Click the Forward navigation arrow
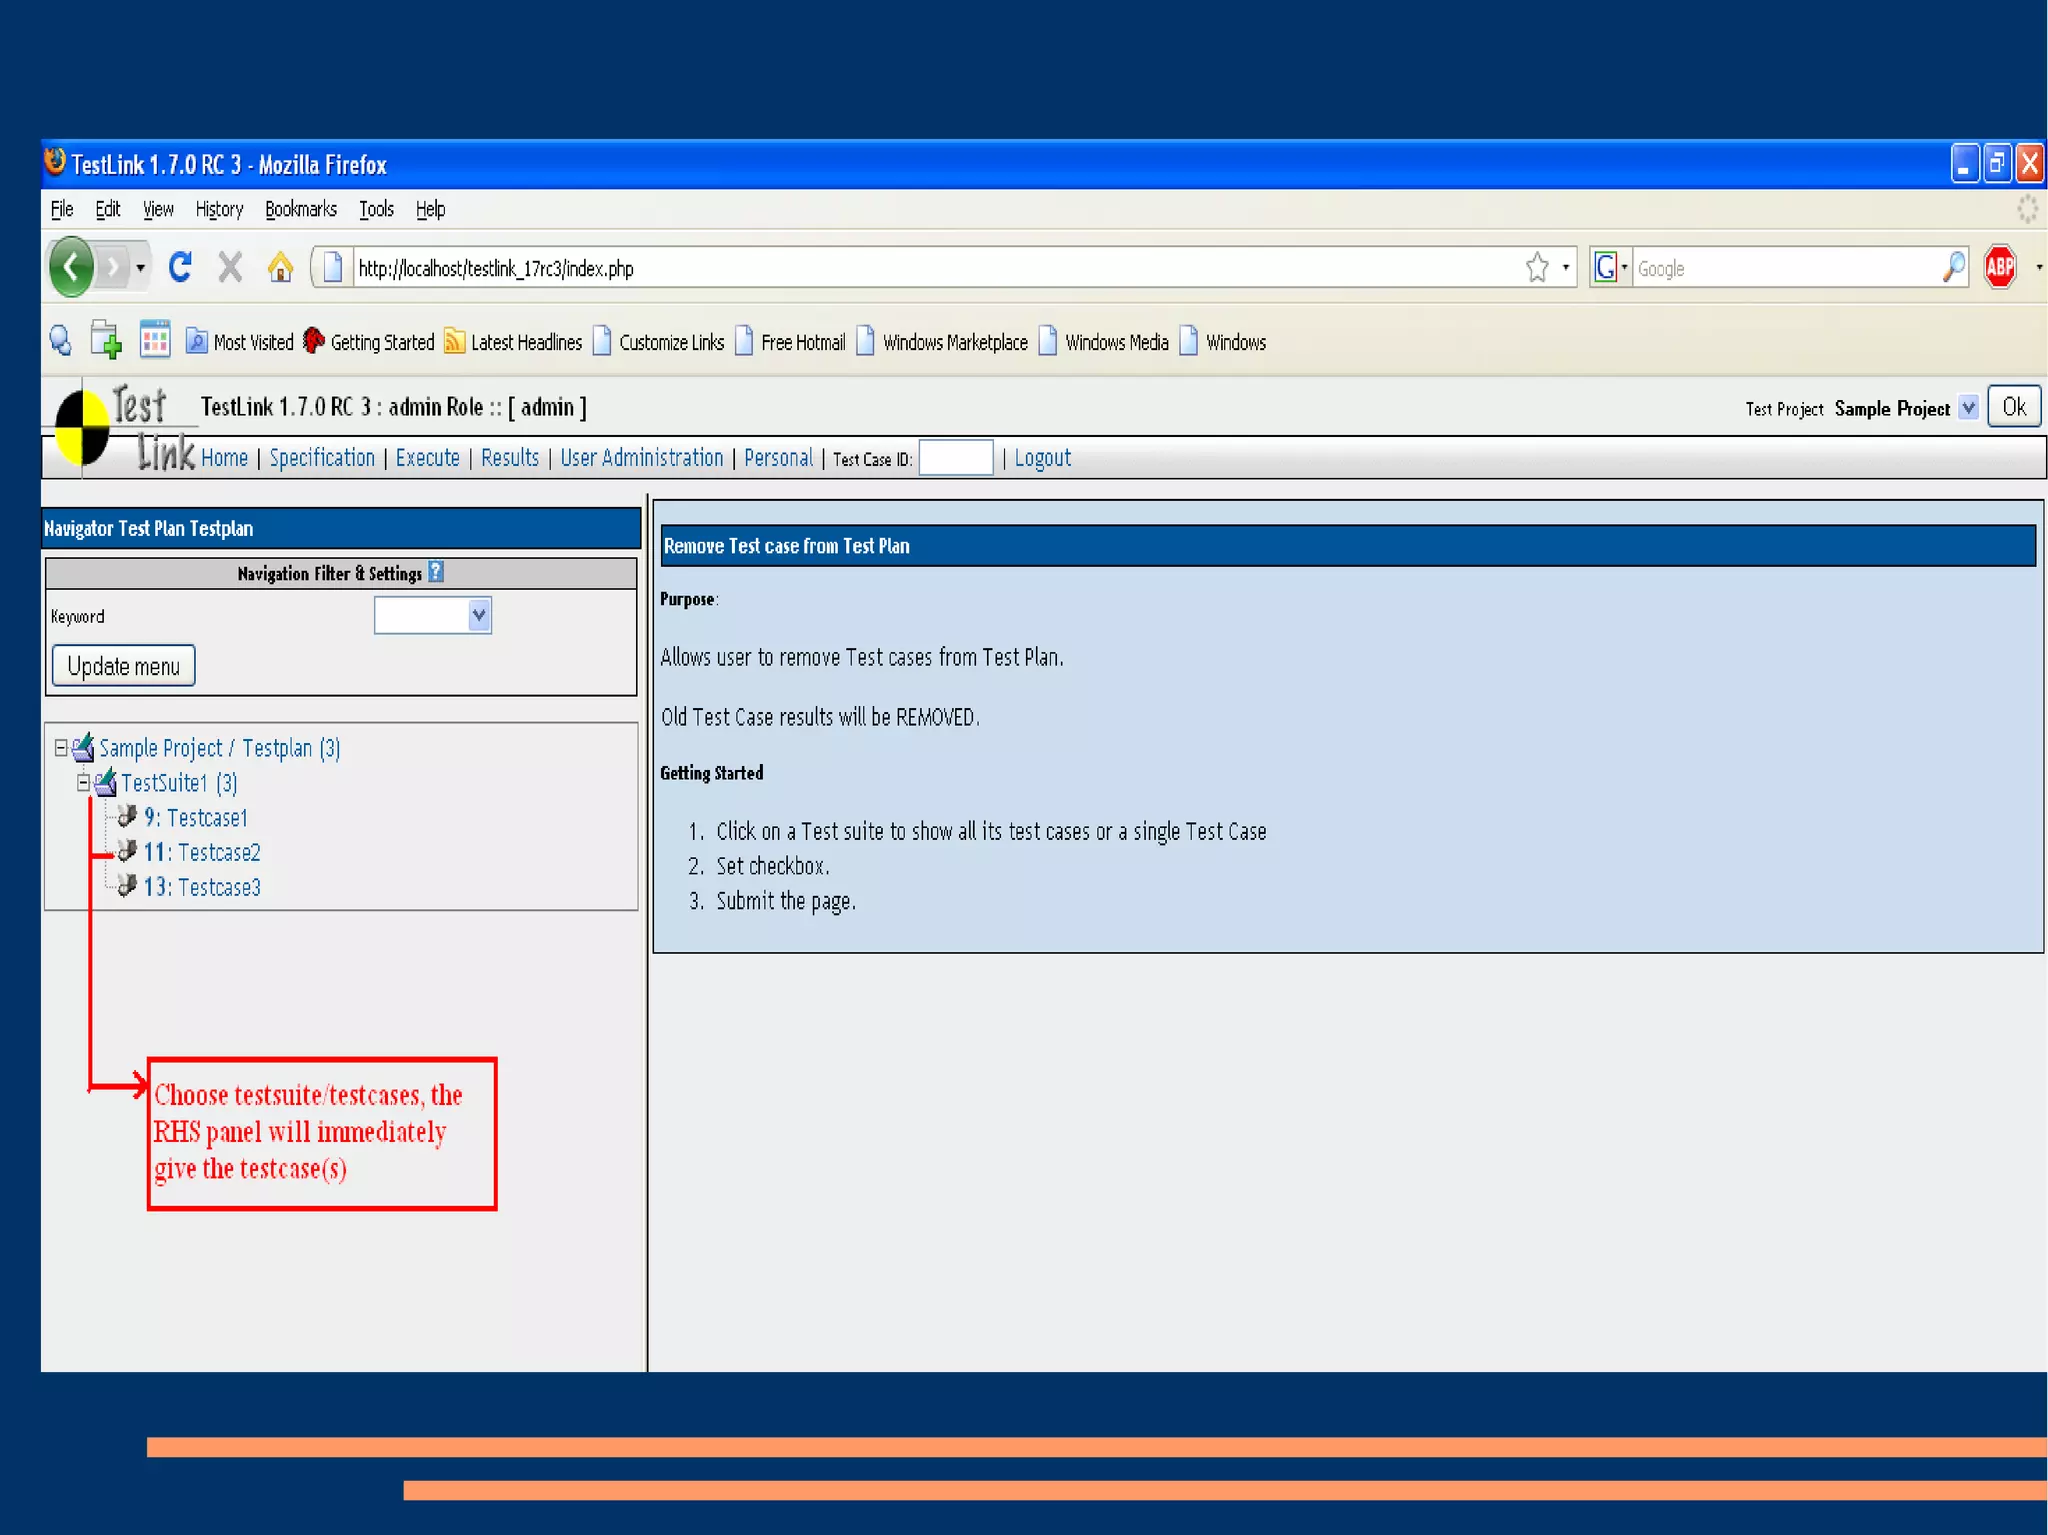This screenshot has width=2048, height=1535. [x=113, y=267]
